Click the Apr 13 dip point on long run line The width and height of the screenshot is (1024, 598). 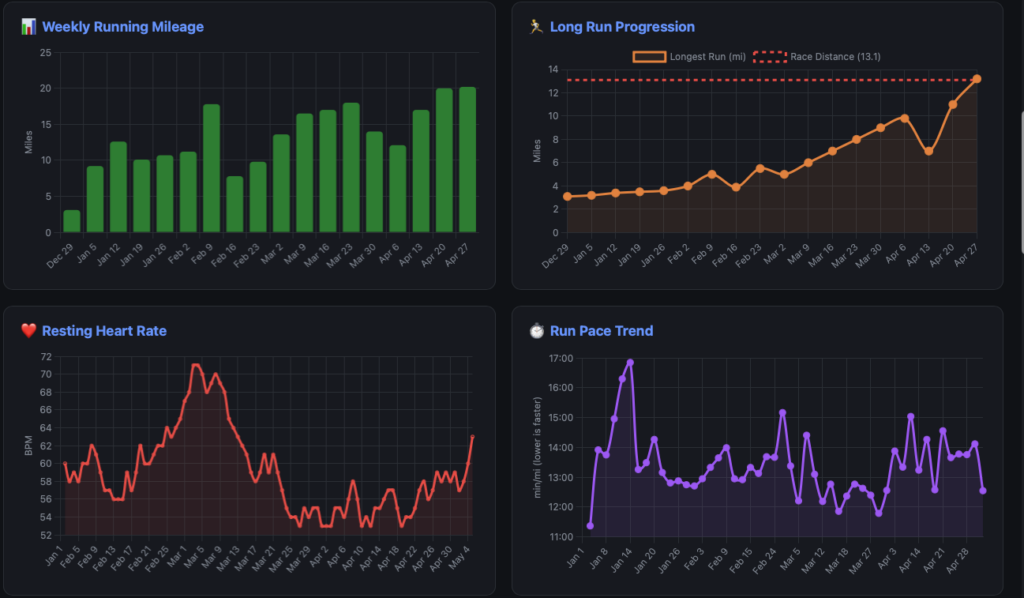coord(929,151)
